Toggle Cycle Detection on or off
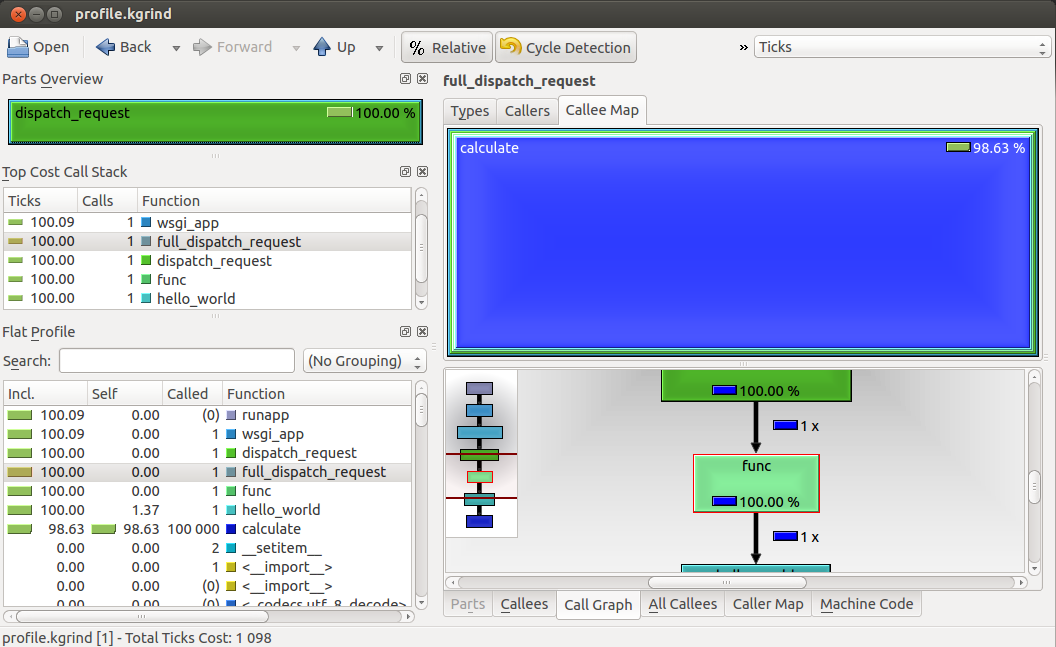This screenshot has width=1056, height=647. (566, 47)
